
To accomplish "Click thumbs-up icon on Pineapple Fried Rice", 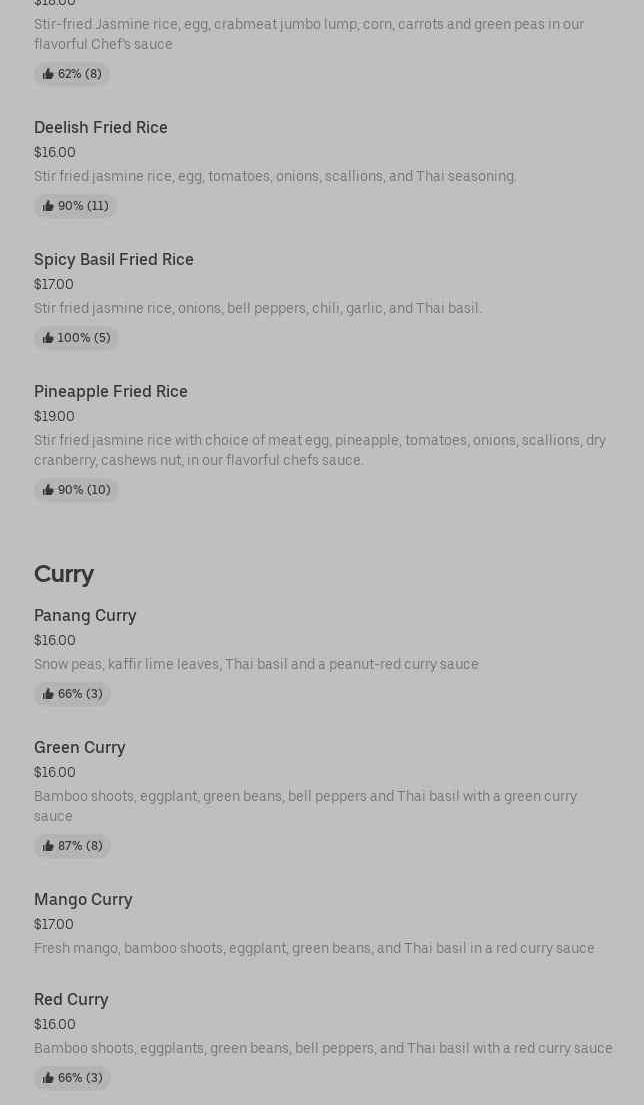I will click(48, 490).
